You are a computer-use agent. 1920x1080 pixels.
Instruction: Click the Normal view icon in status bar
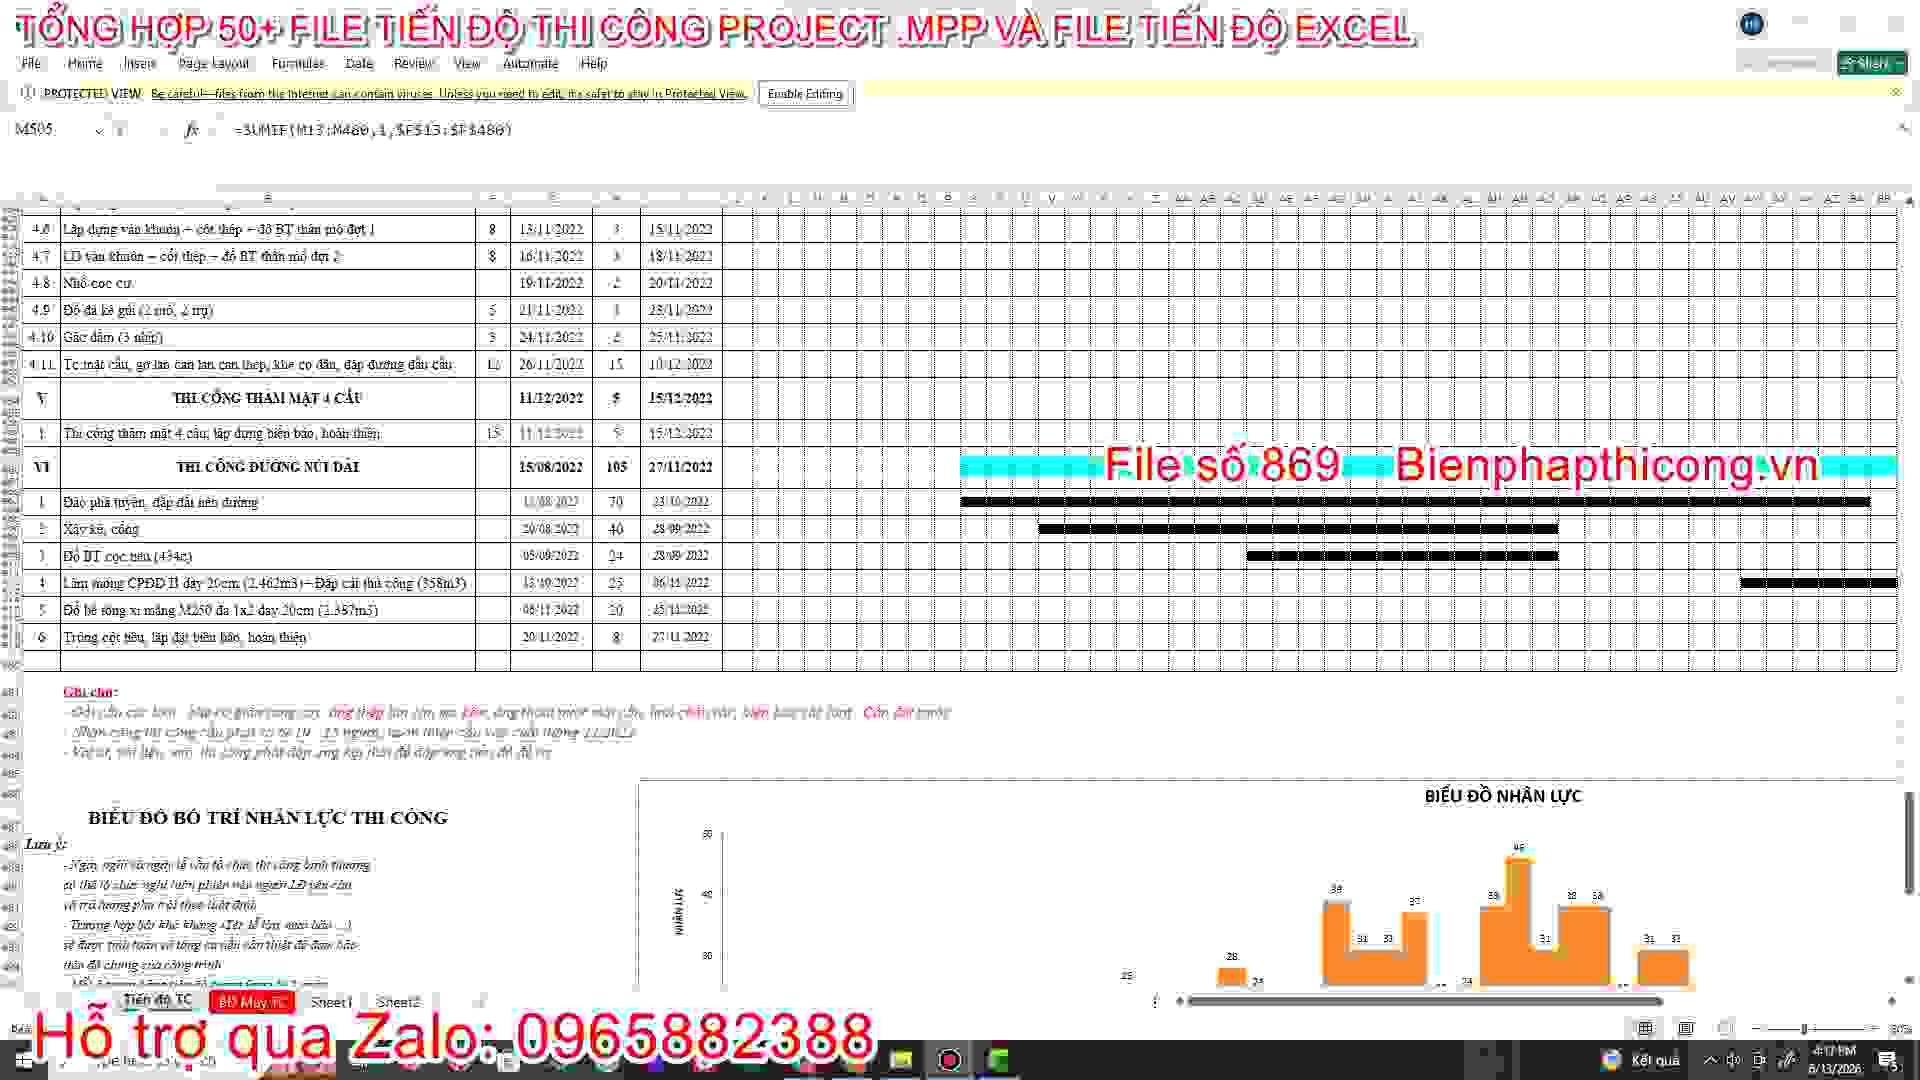(x=1645, y=1028)
